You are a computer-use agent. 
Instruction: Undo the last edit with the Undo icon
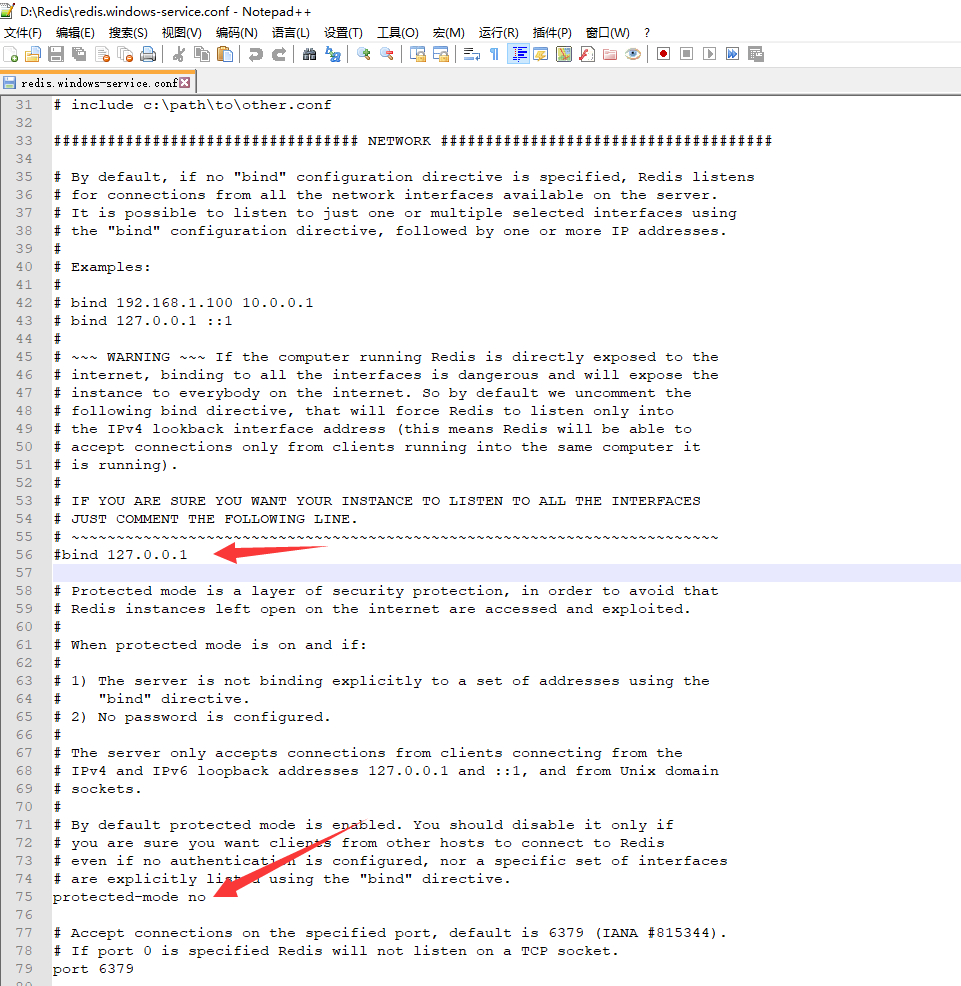[x=255, y=55]
